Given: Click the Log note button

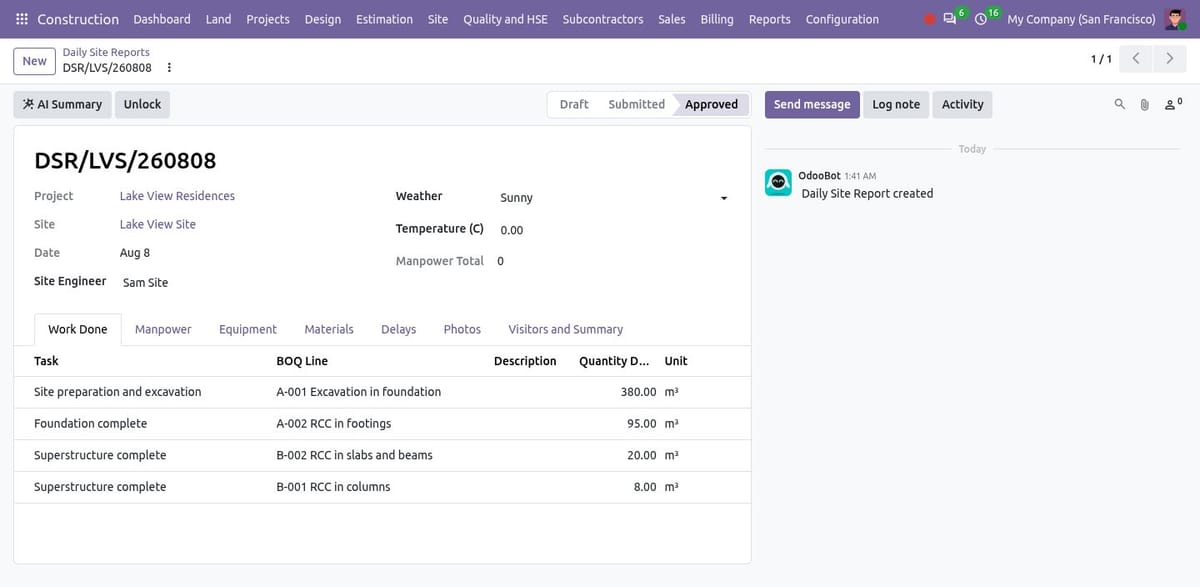Looking at the screenshot, I should pyautogui.click(x=896, y=104).
